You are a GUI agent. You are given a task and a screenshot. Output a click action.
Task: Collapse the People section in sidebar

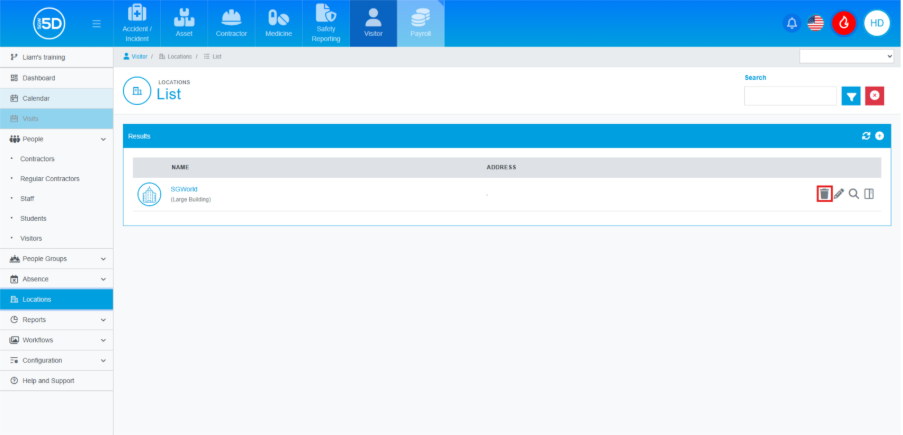(103, 139)
